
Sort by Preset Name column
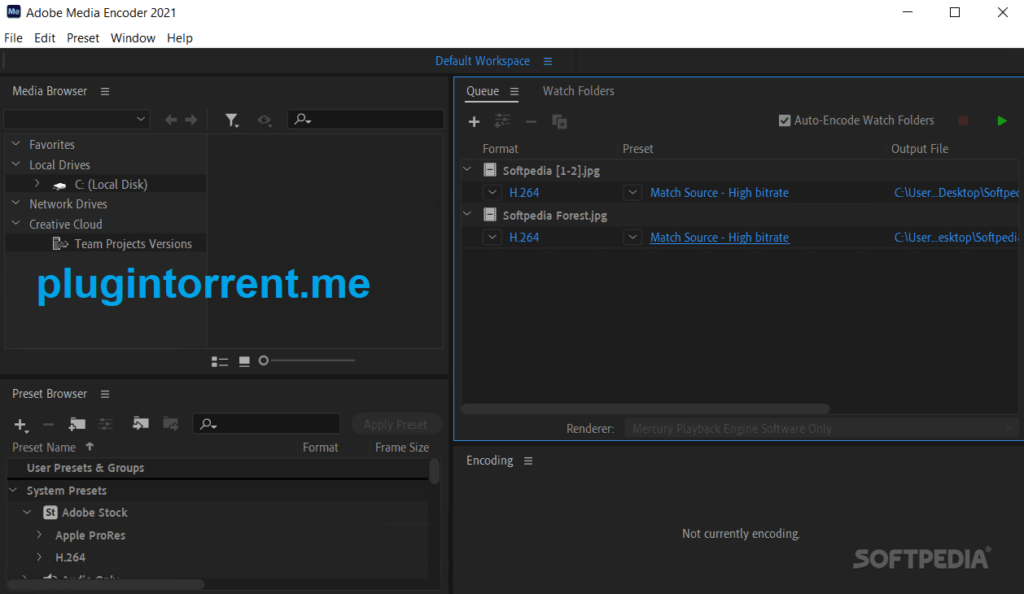[44, 447]
